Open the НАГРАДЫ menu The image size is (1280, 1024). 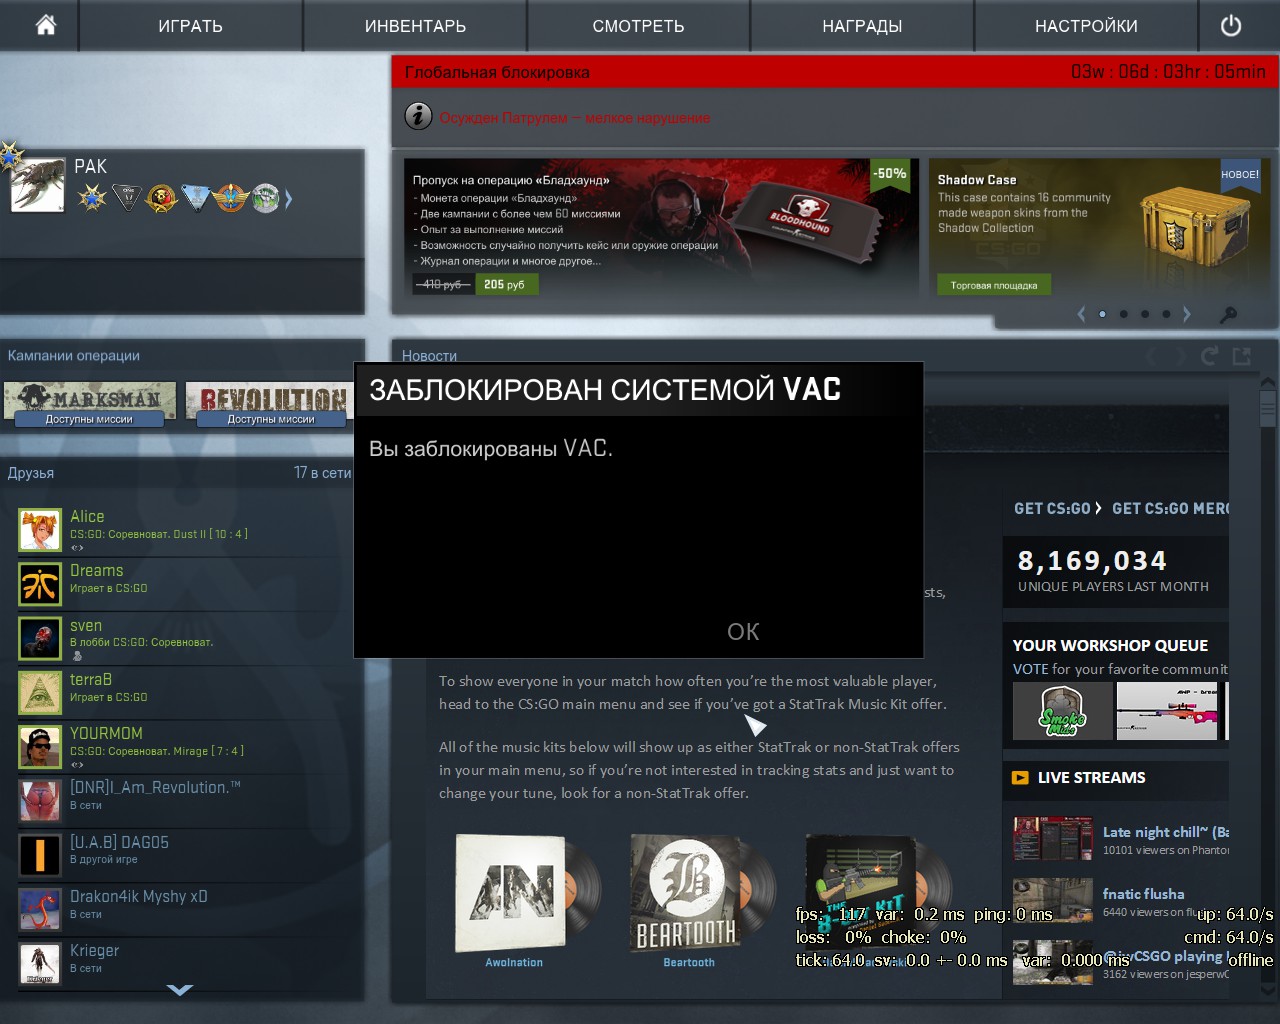coord(862,26)
